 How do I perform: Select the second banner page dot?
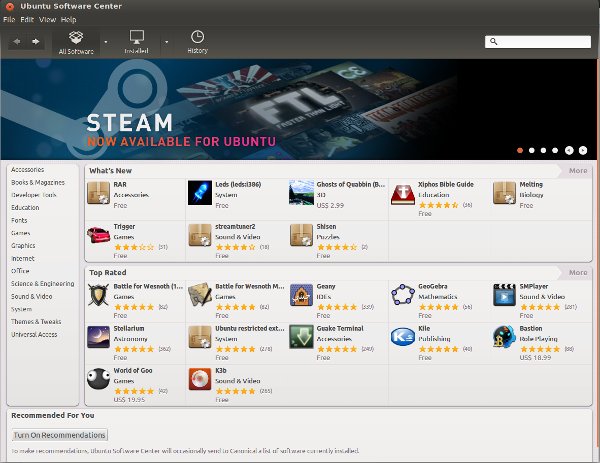532,150
